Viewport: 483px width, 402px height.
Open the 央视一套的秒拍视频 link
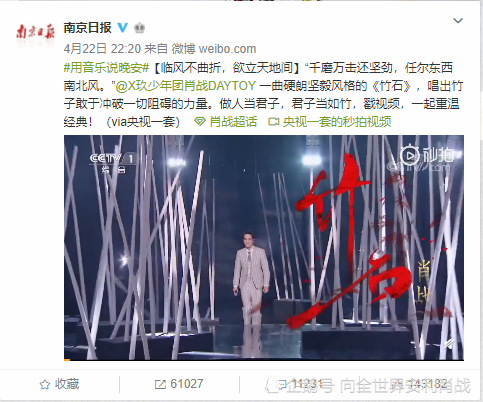point(337,122)
